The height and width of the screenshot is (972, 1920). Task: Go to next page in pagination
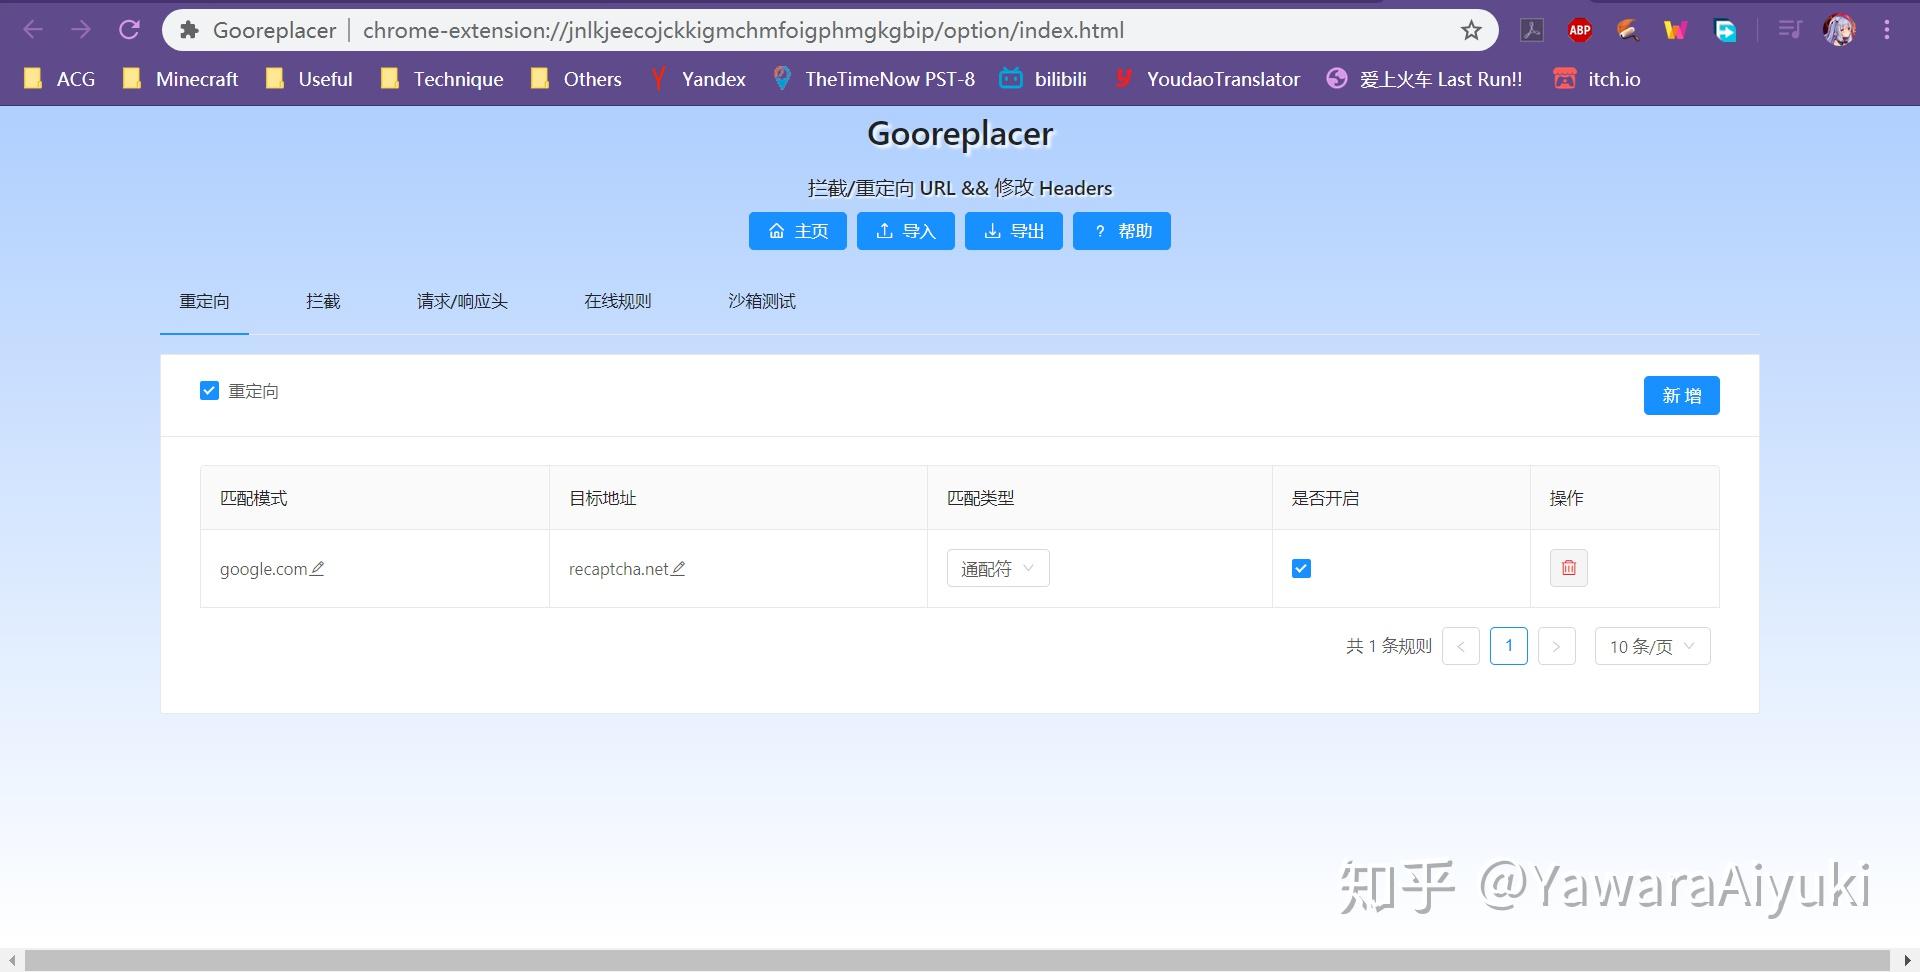pyautogui.click(x=1557, y=646)
